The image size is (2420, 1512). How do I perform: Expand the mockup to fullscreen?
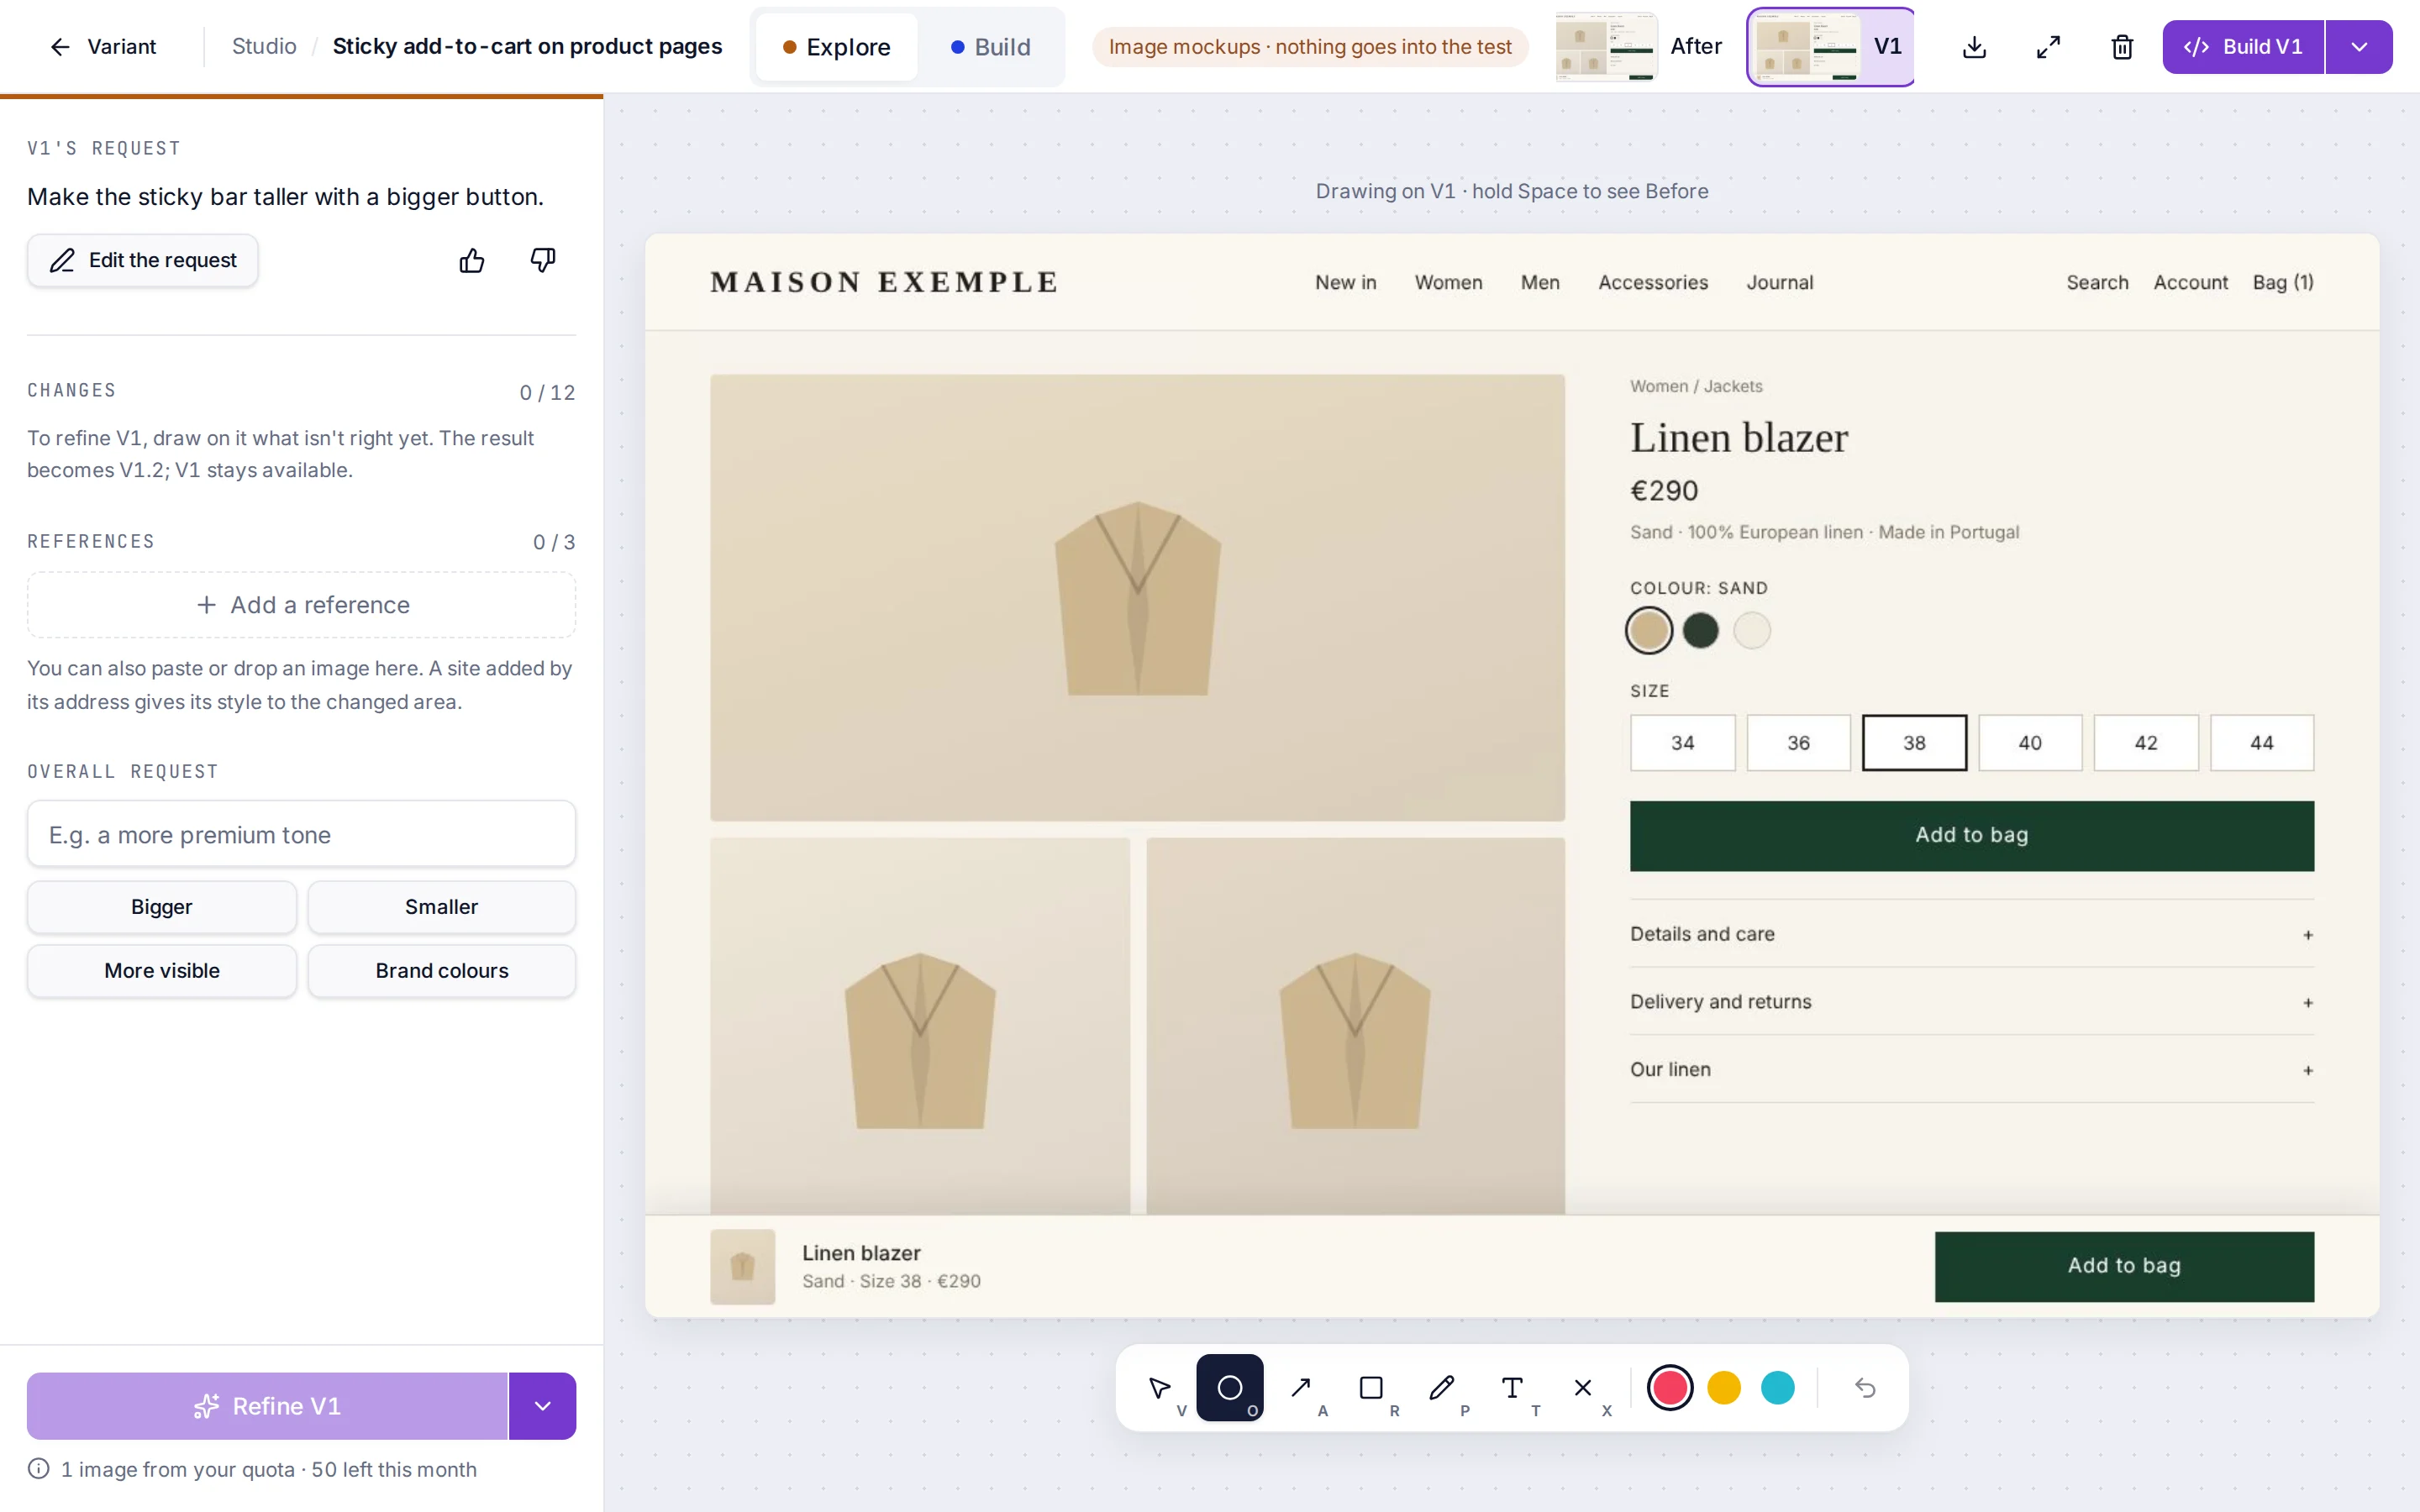pos(2048,47)
